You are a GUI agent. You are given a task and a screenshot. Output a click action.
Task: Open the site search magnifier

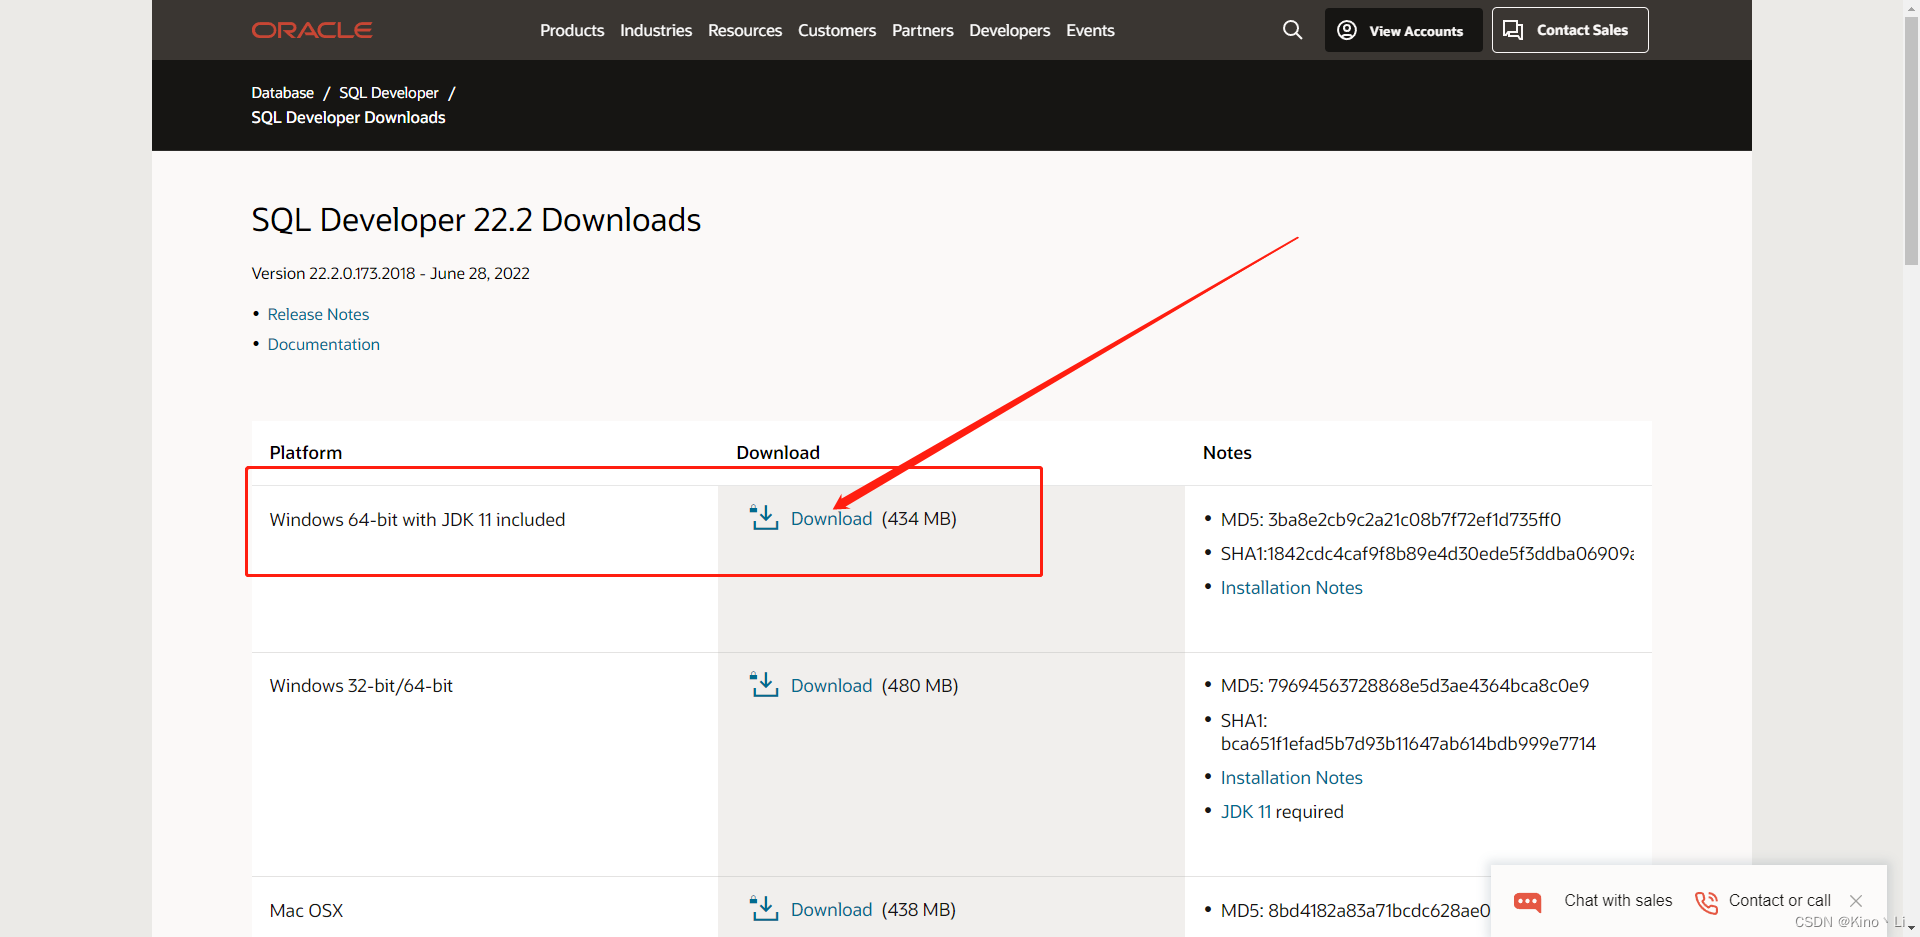click(x=1292, y=30)
